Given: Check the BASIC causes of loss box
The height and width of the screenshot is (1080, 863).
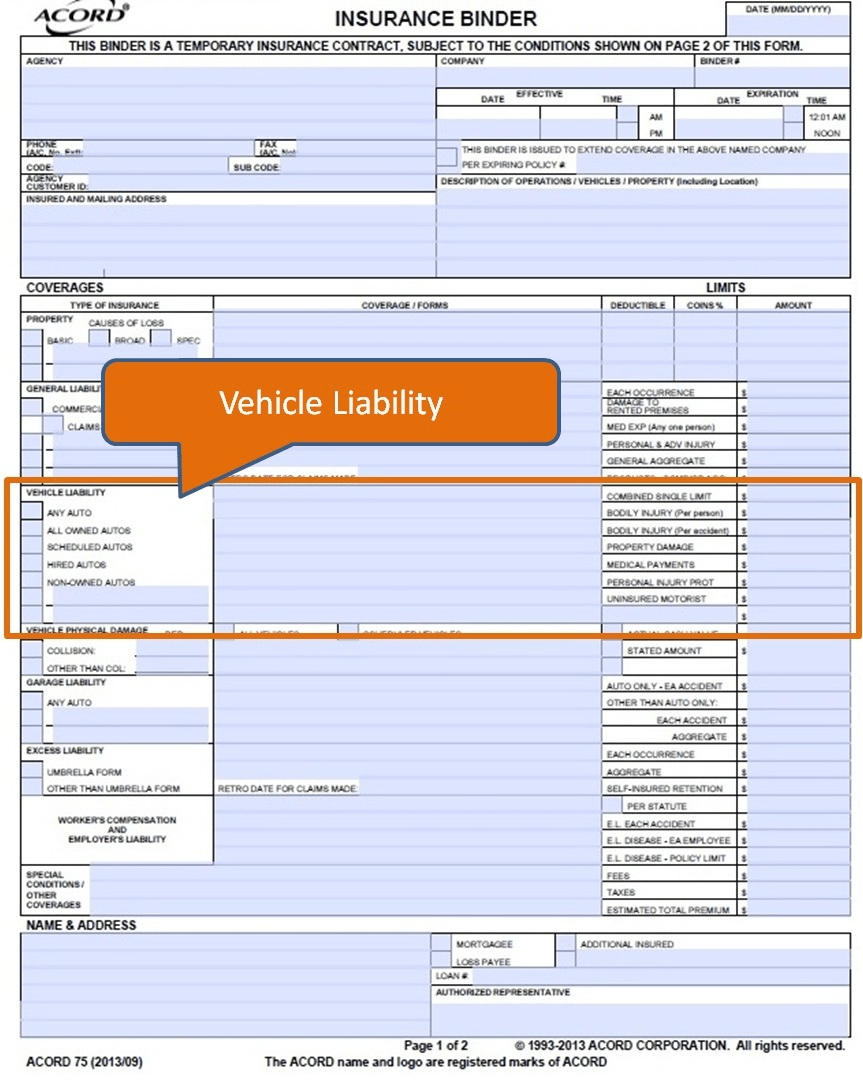Looking at the screenshot, I should pyautogui.click(x=33, y=340).
